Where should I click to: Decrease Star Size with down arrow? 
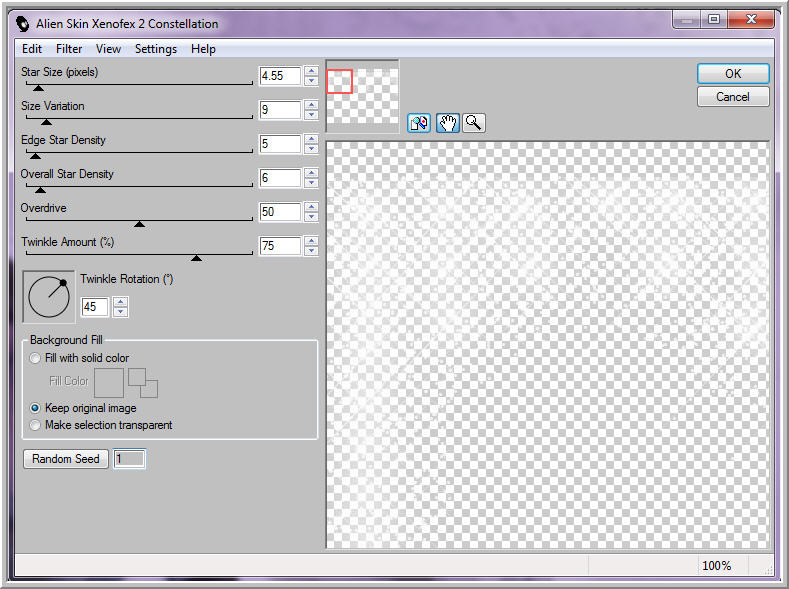pos(311,81)
